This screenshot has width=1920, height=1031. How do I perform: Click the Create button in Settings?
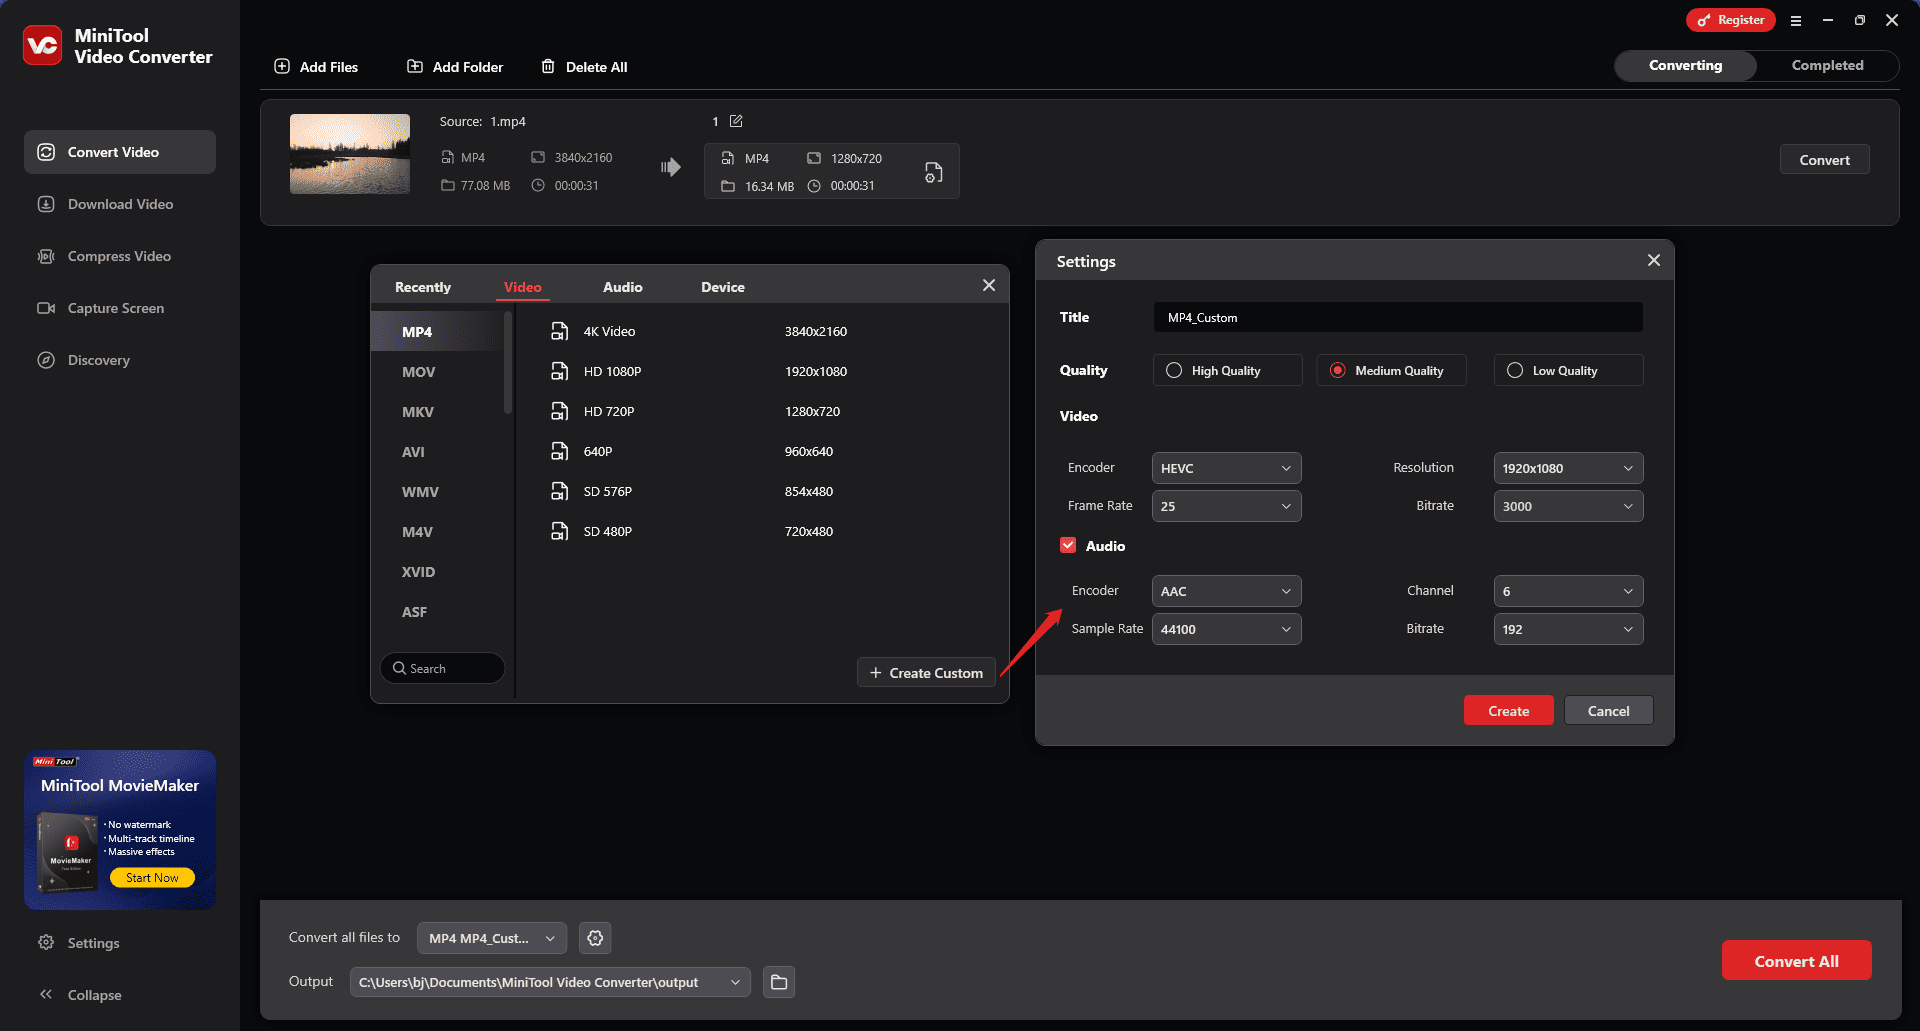click(x=1508, y=710)
